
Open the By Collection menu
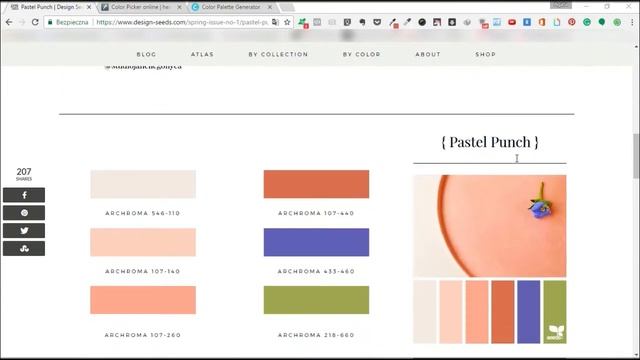click(x=278, y=54)
